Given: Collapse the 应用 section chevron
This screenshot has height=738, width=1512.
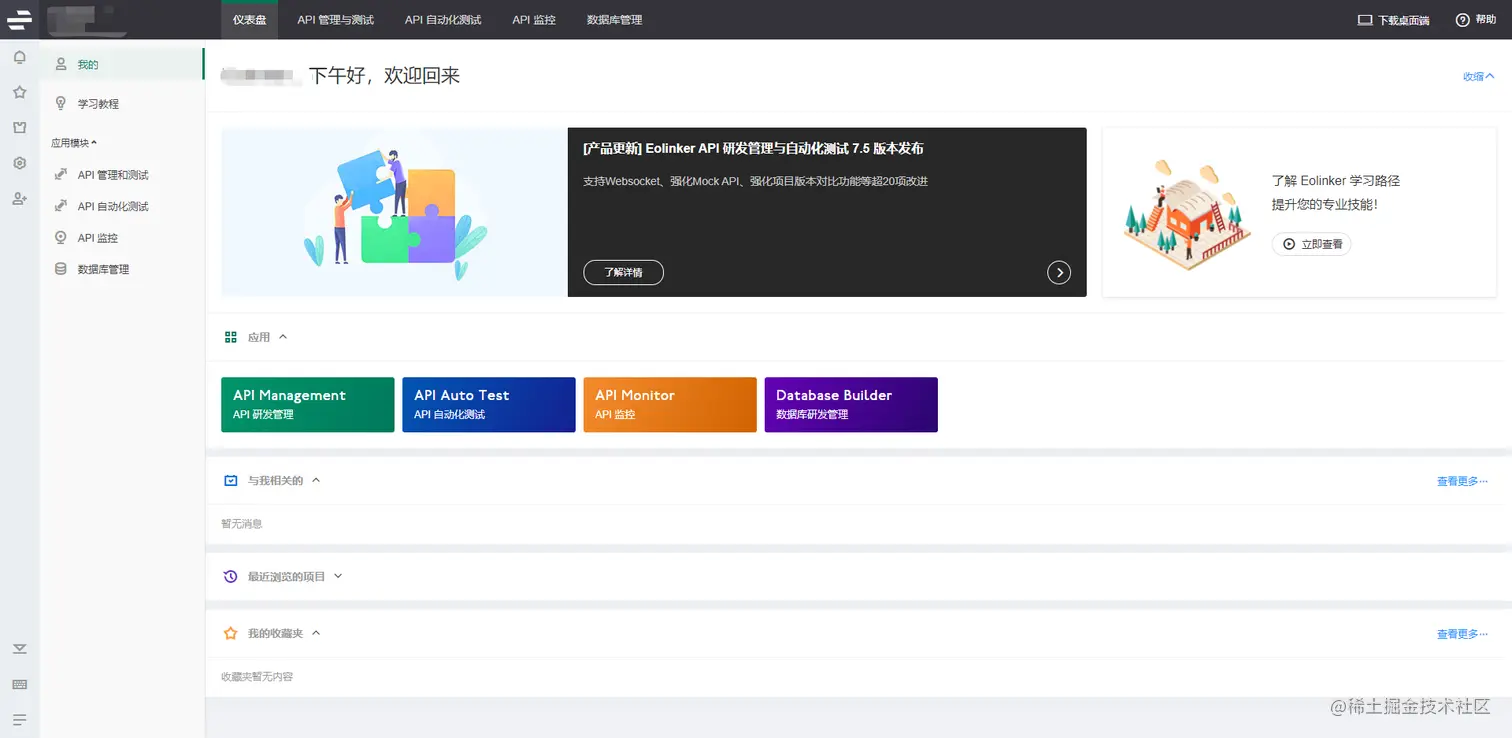Looking at the screenshot, I should pyautogui.click(x=283, y=337).
